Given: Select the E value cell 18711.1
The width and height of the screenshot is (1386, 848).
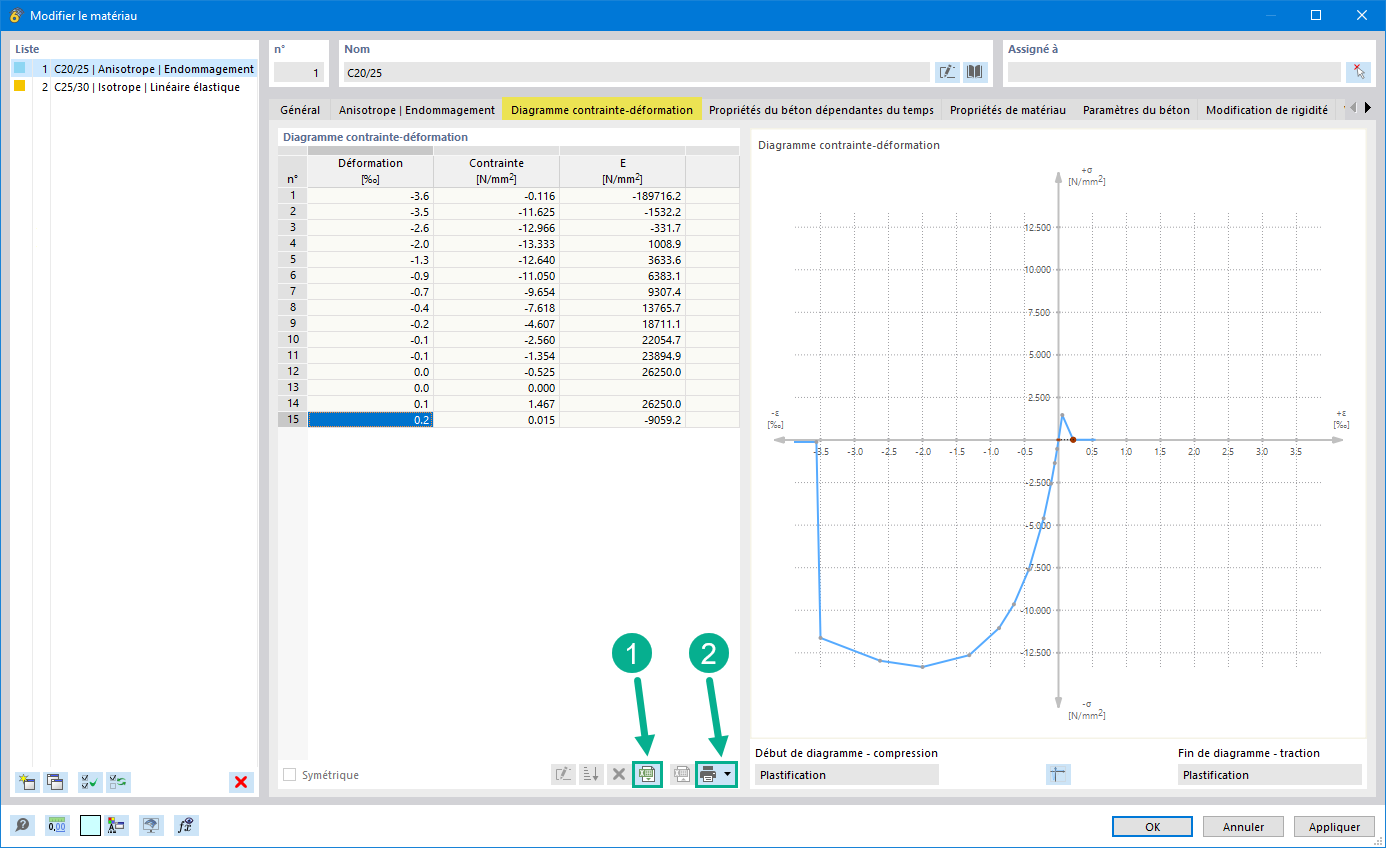Looking at the screenshot, I should (x=622, y=323).
